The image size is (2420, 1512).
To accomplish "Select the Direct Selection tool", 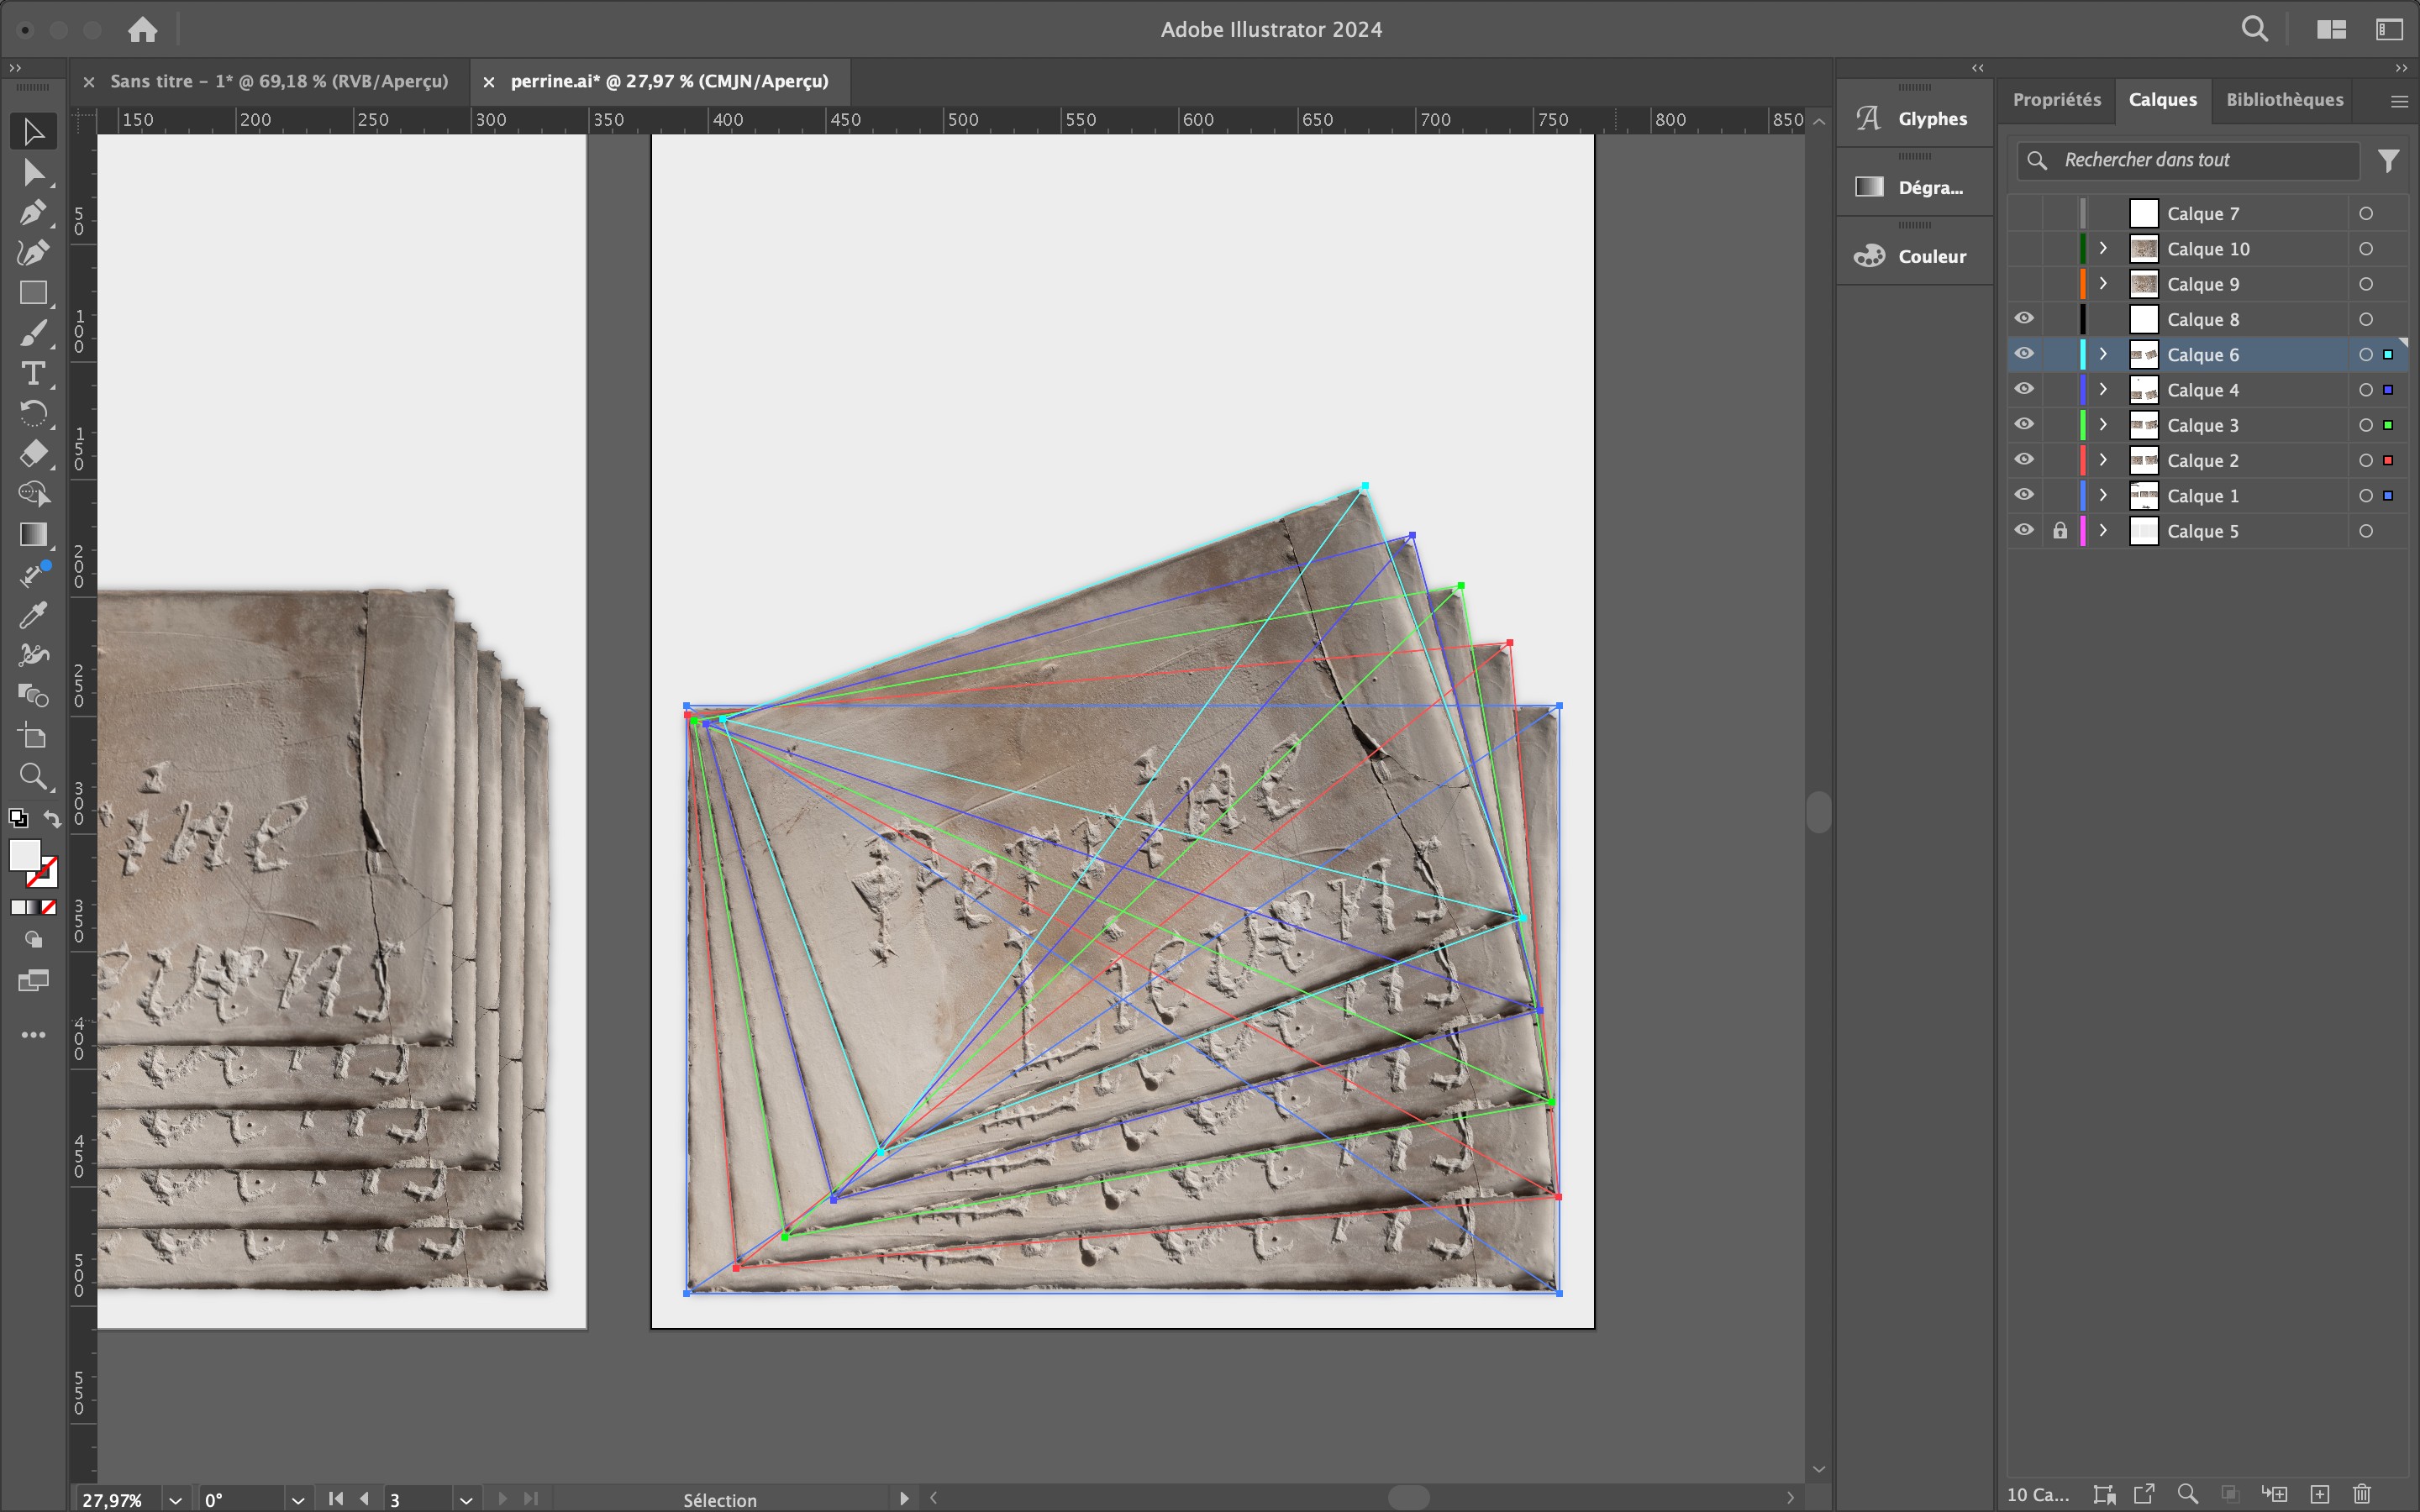I will tap(32, 172).
